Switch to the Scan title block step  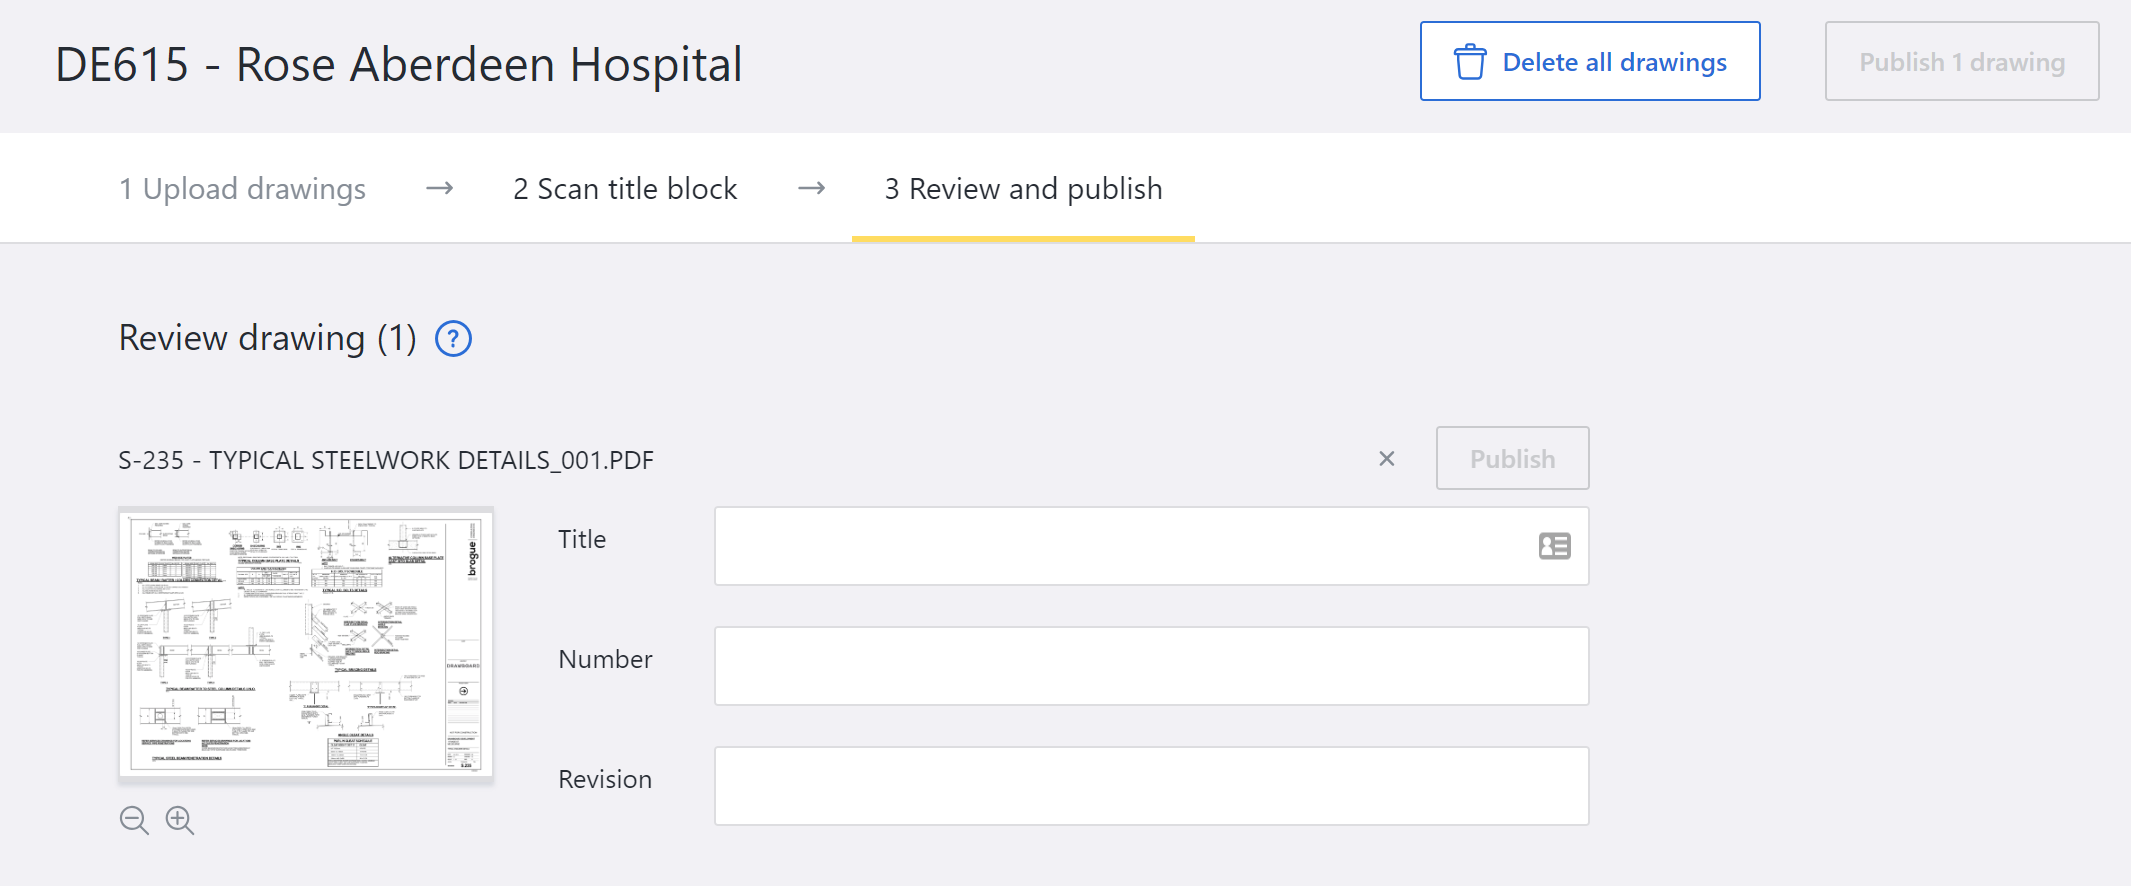click(x=625, y=189)
